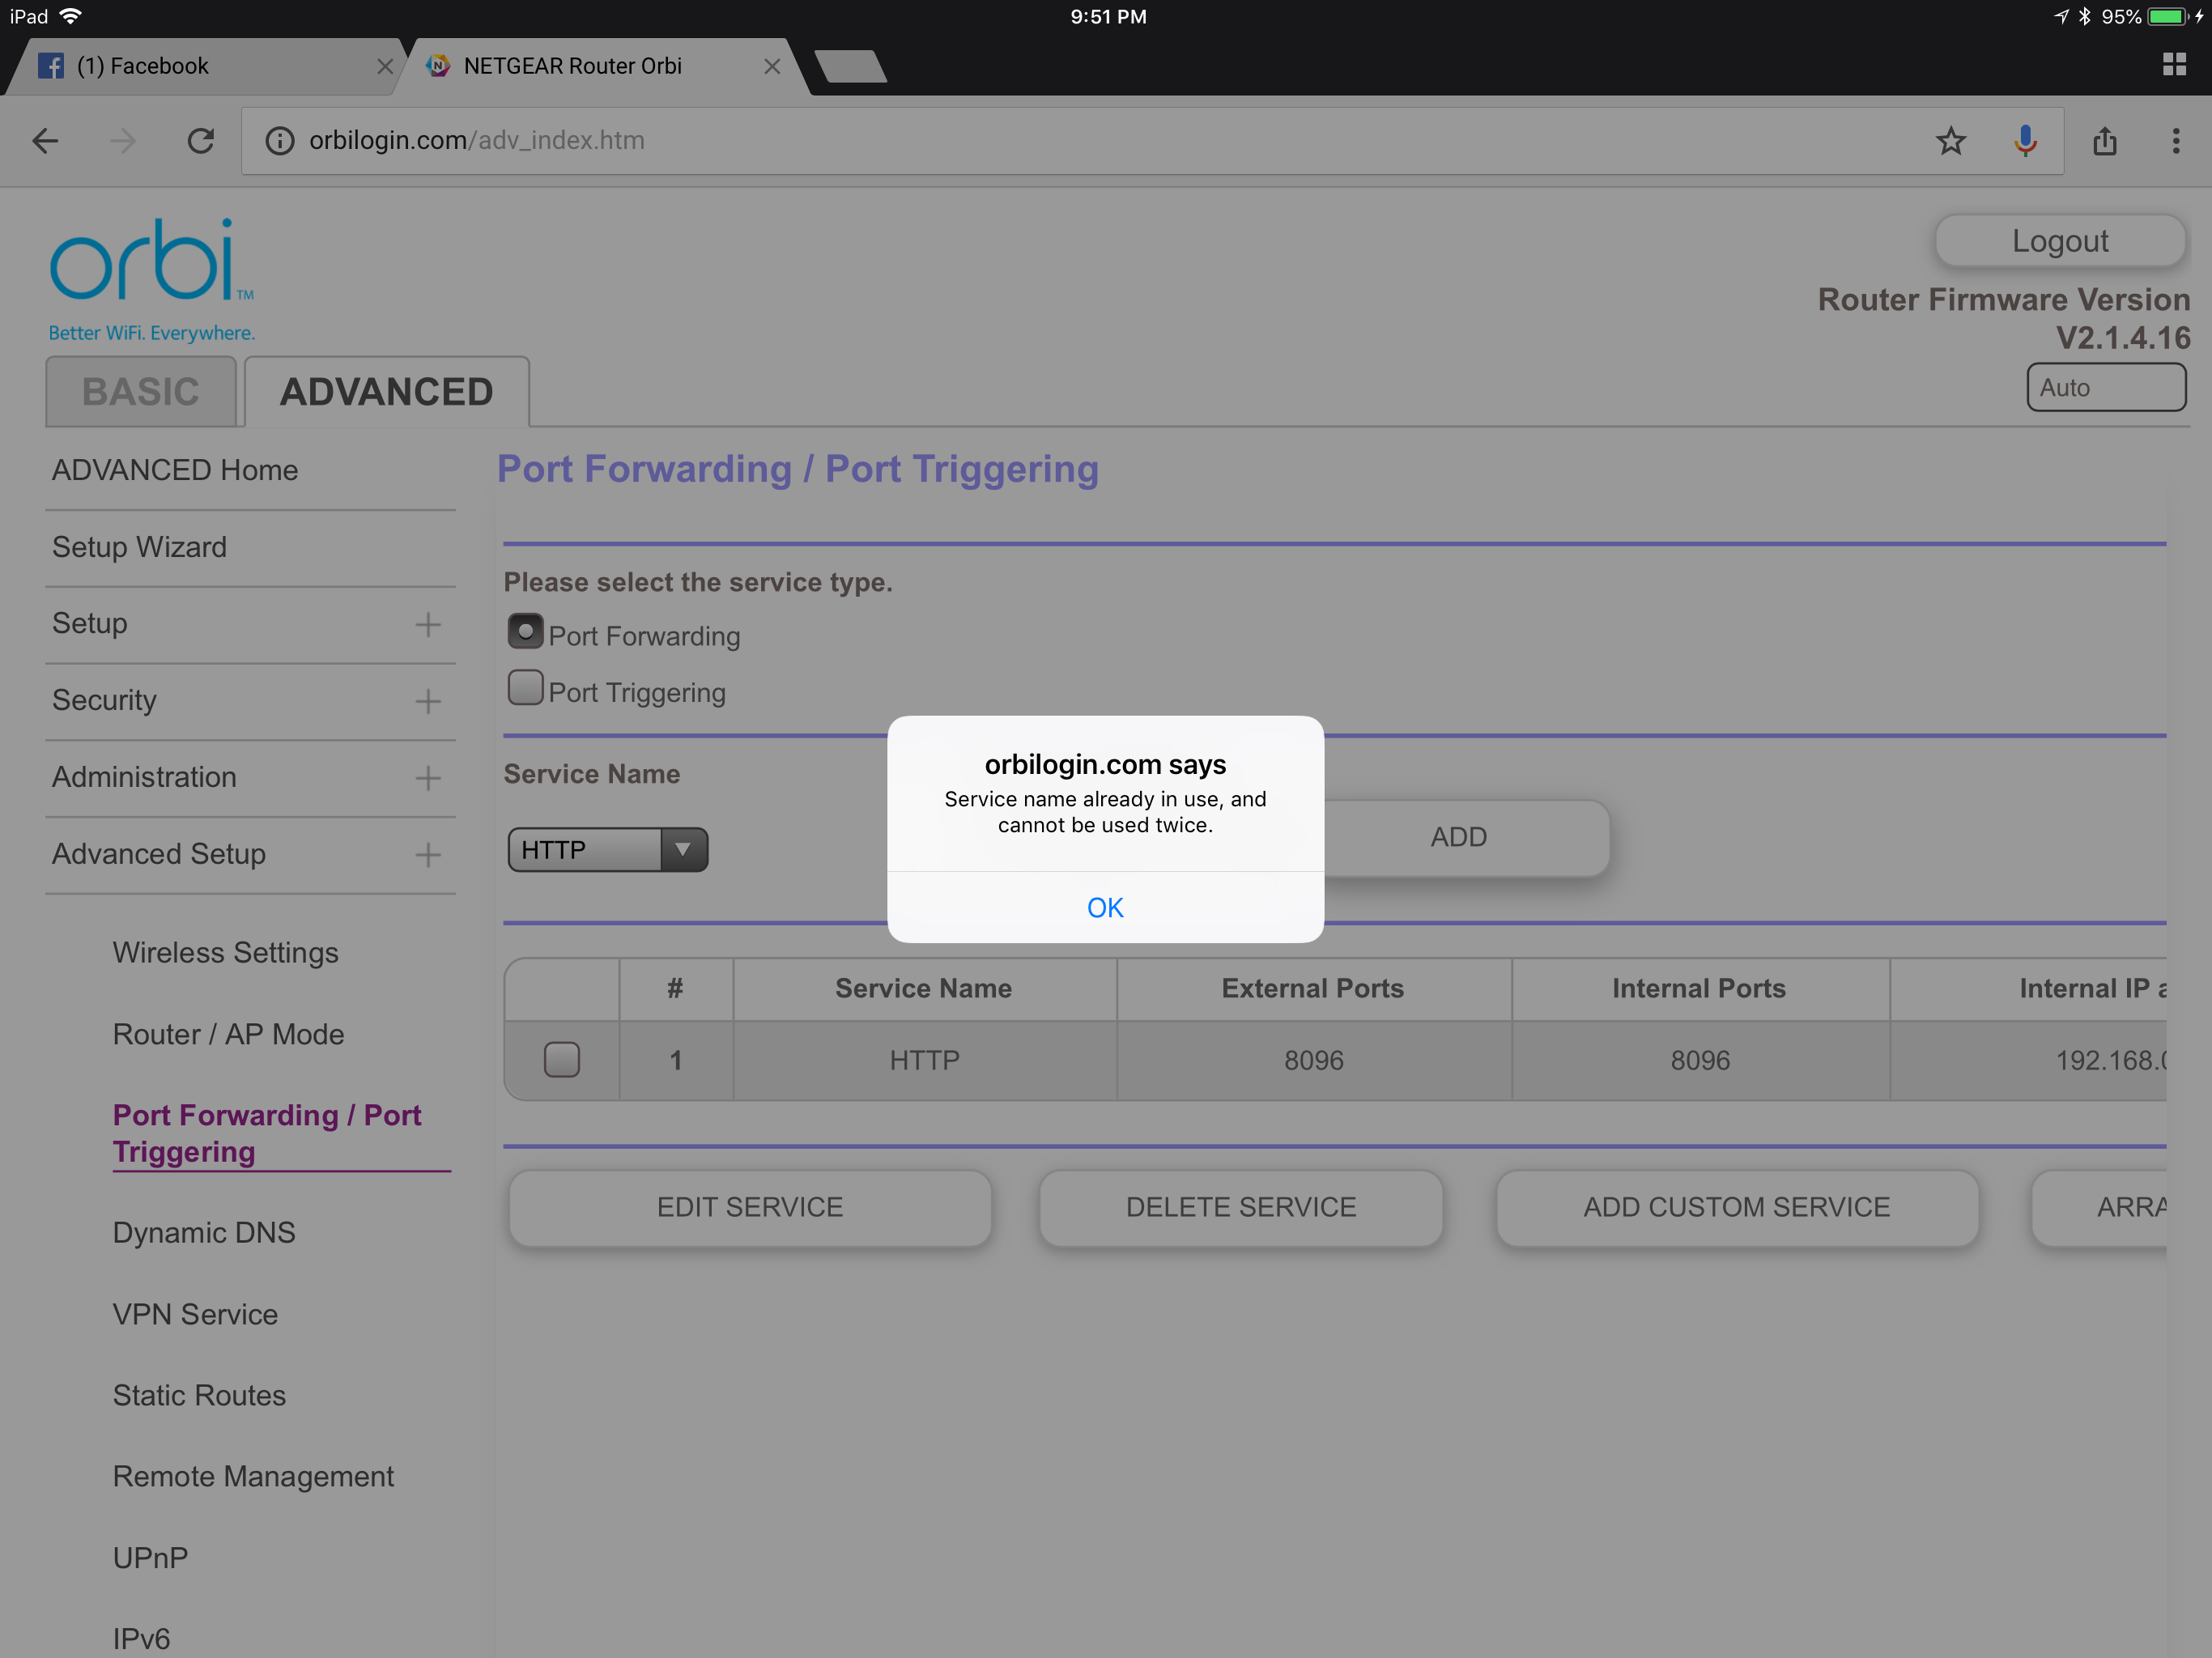Click the ADD CUSTOM SERVICE button
Viewport: 2212px width, 1658px height.
(x=1736, y=1207)
